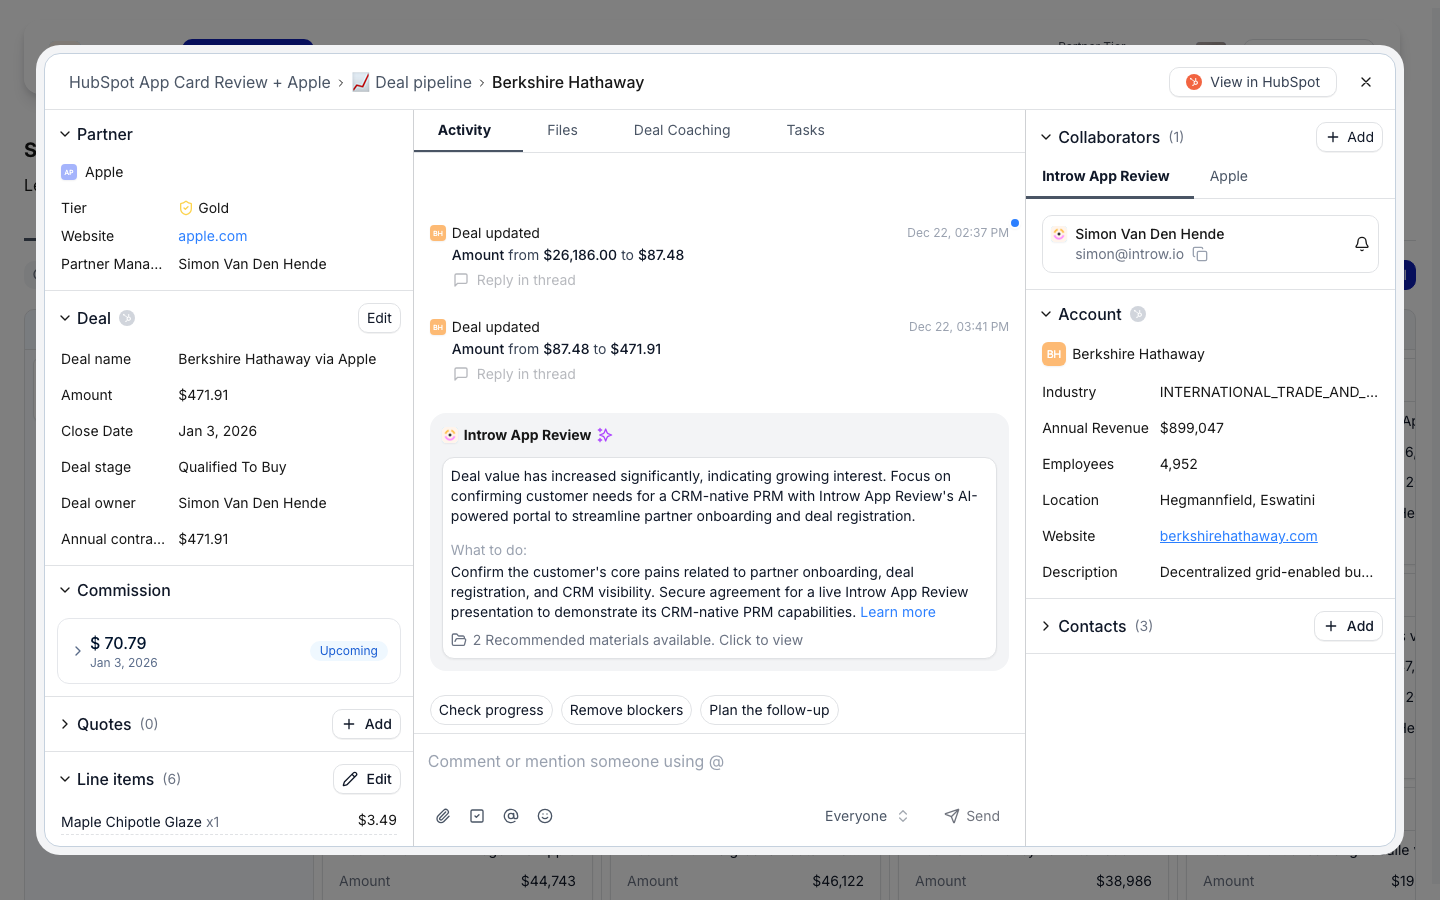
Task: Collapse the Commission section
Action: (x=65, y=590)
